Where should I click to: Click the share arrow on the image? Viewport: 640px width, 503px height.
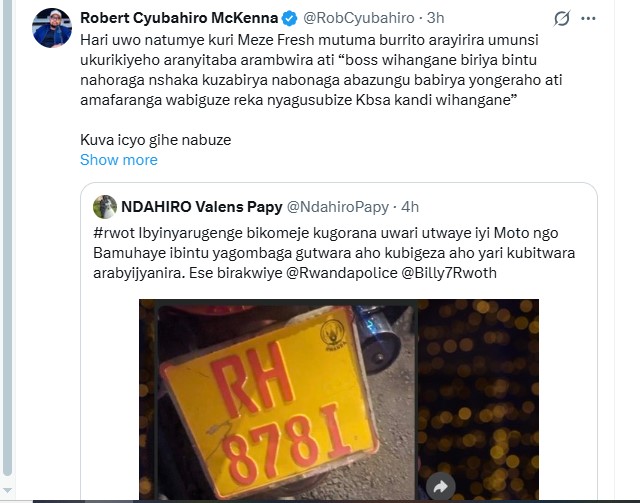pos(440,486)
